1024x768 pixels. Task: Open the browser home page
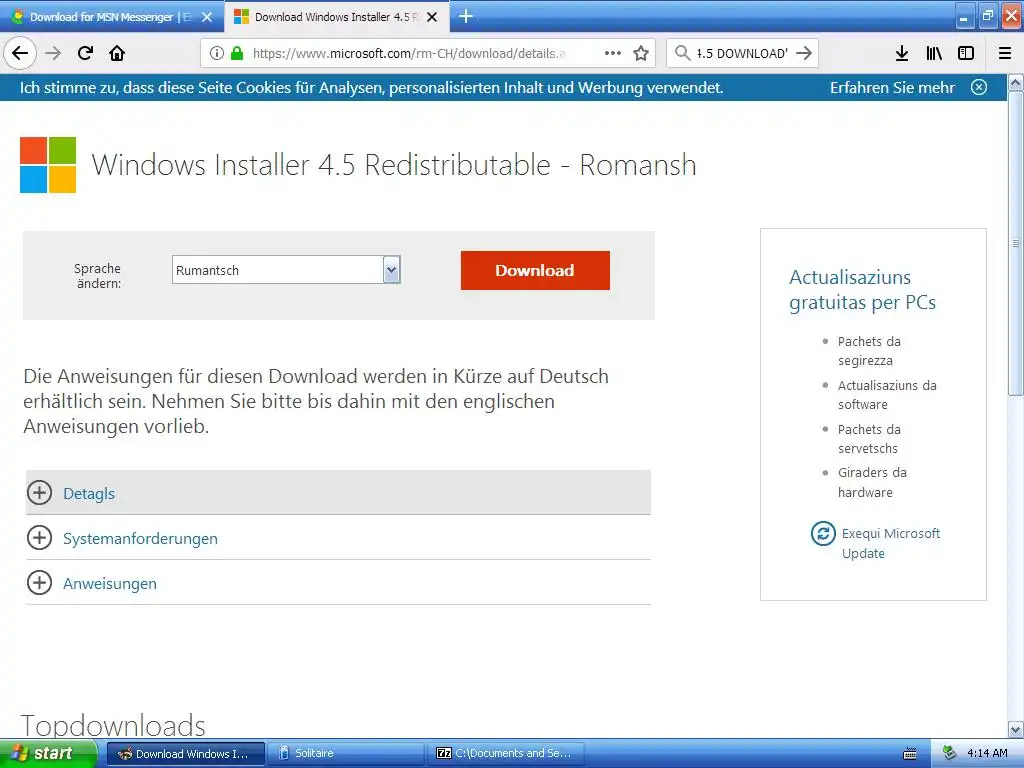[x=117, y=53]
